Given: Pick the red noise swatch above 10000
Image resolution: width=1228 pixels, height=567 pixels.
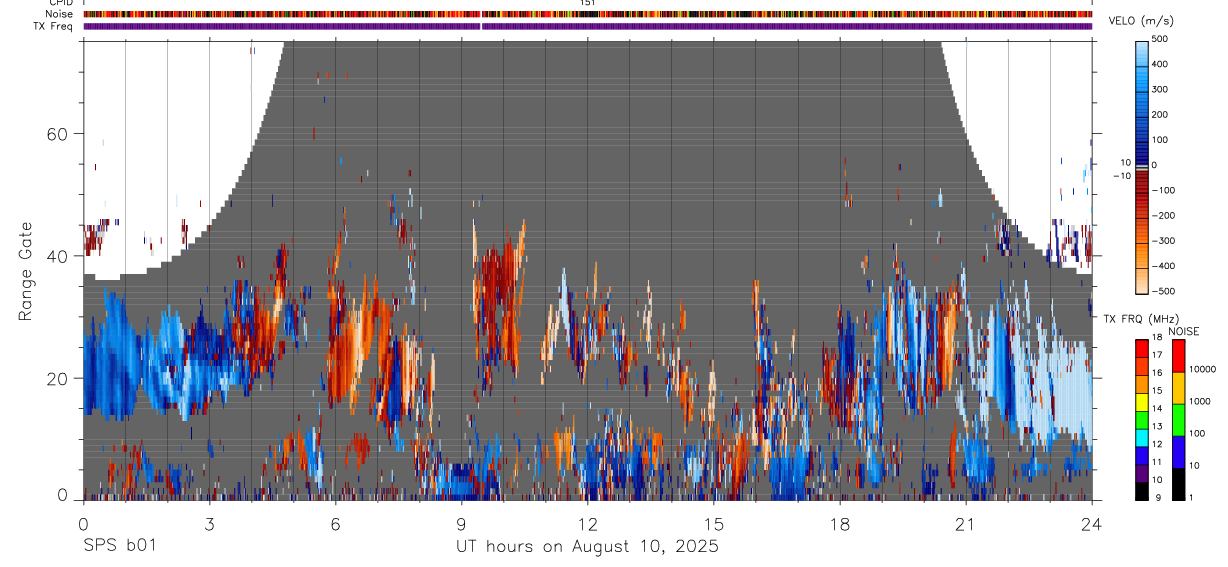Looking at the screenshot, I should click(x=1178, y=356).
